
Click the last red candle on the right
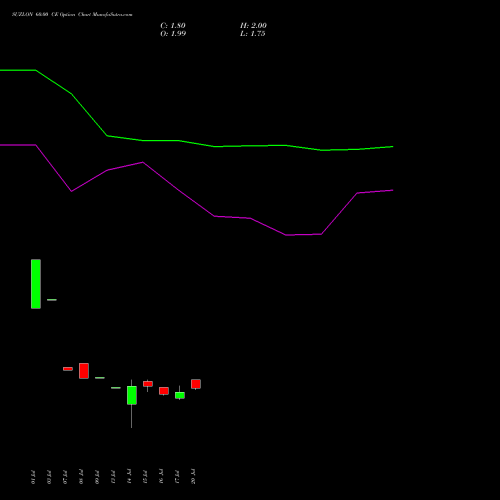point(196,384)
